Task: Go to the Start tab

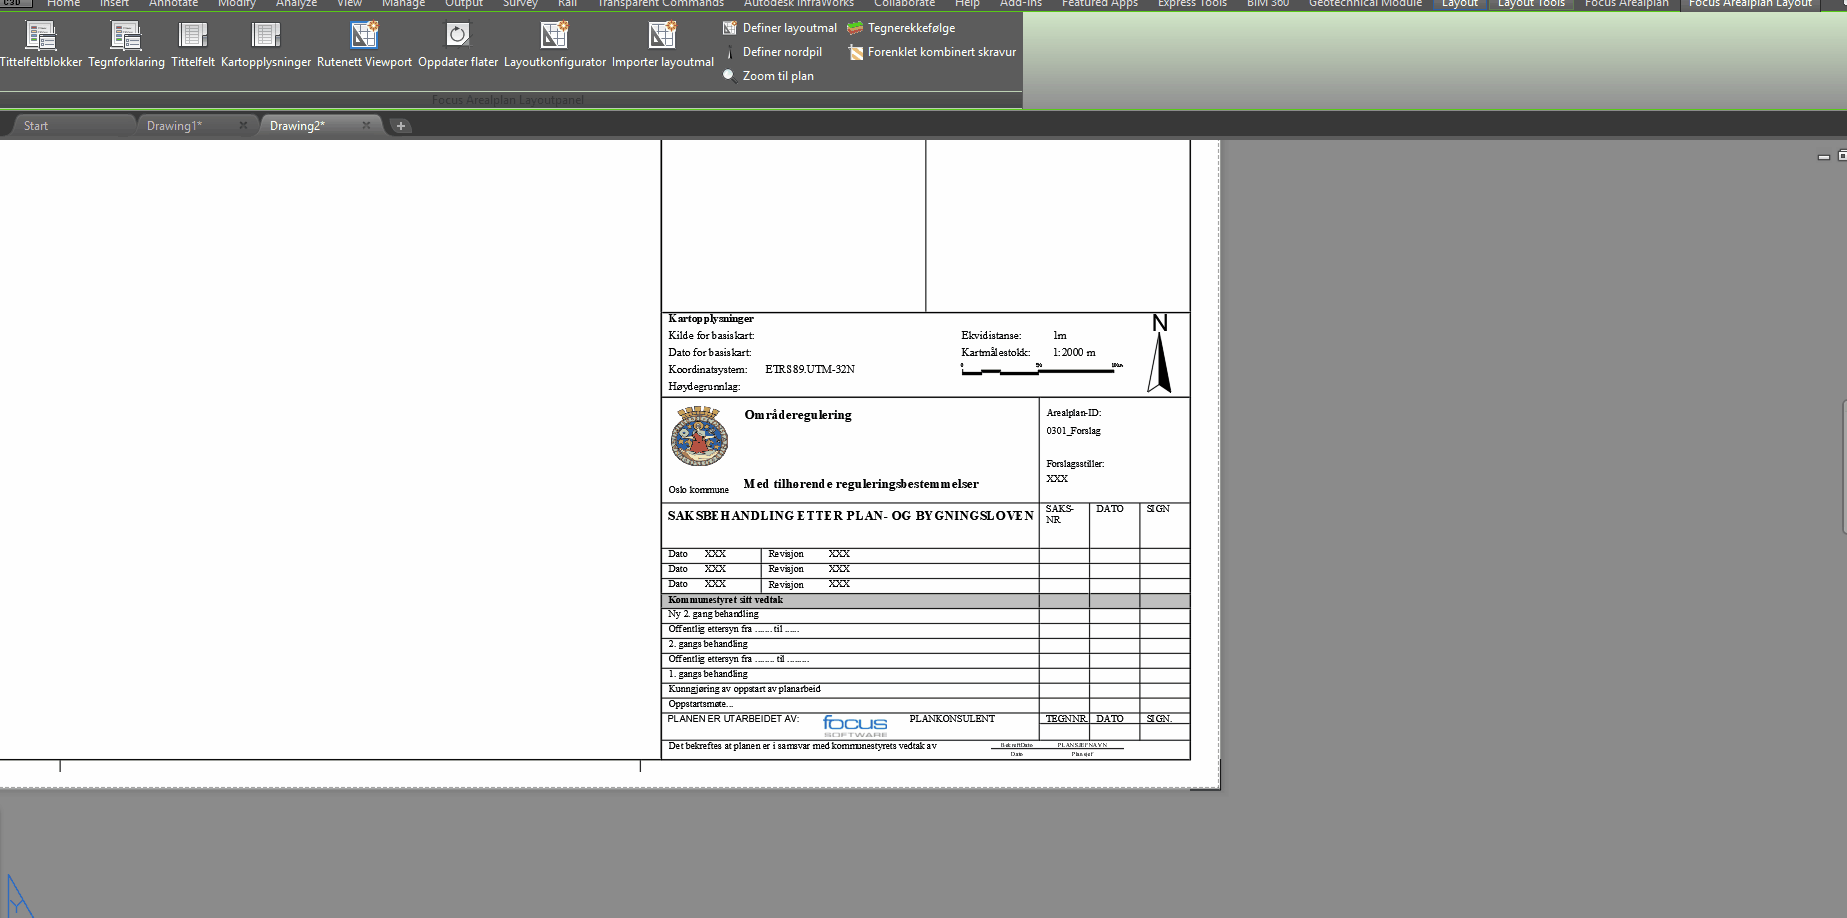Action: [x=36, y=126]
